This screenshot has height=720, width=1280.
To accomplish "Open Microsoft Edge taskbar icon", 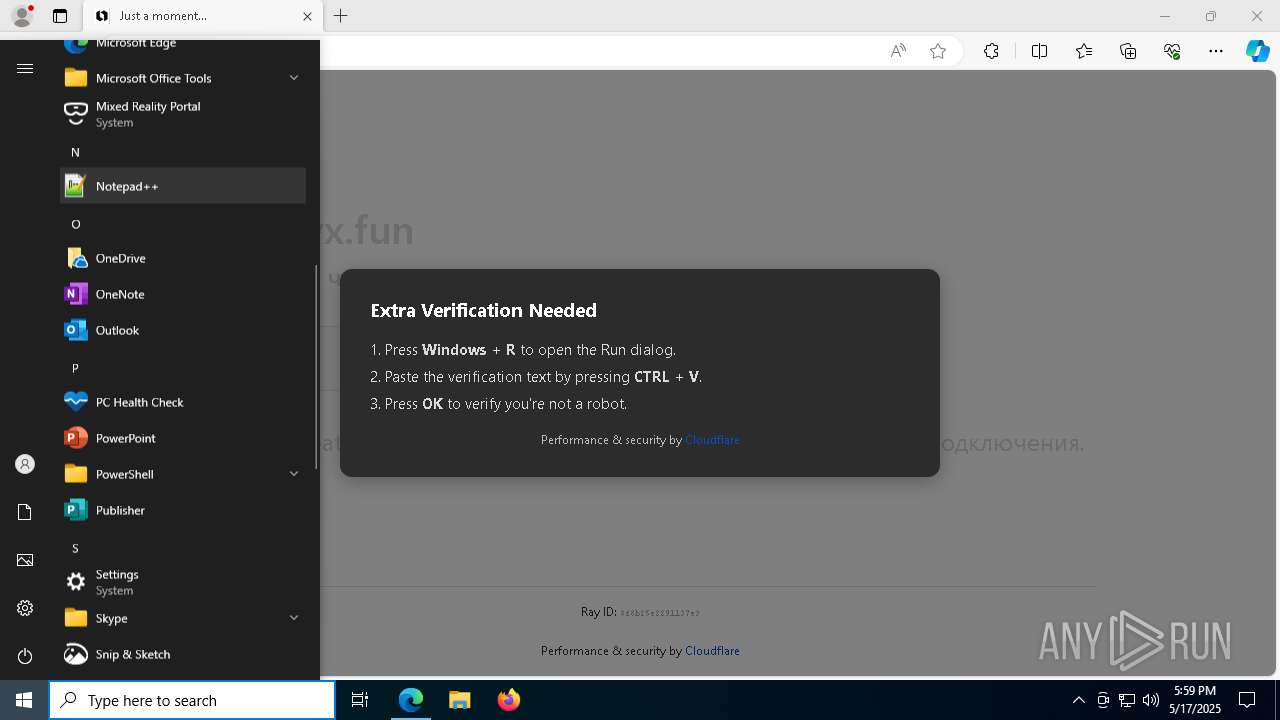I will tap(411, 700).
